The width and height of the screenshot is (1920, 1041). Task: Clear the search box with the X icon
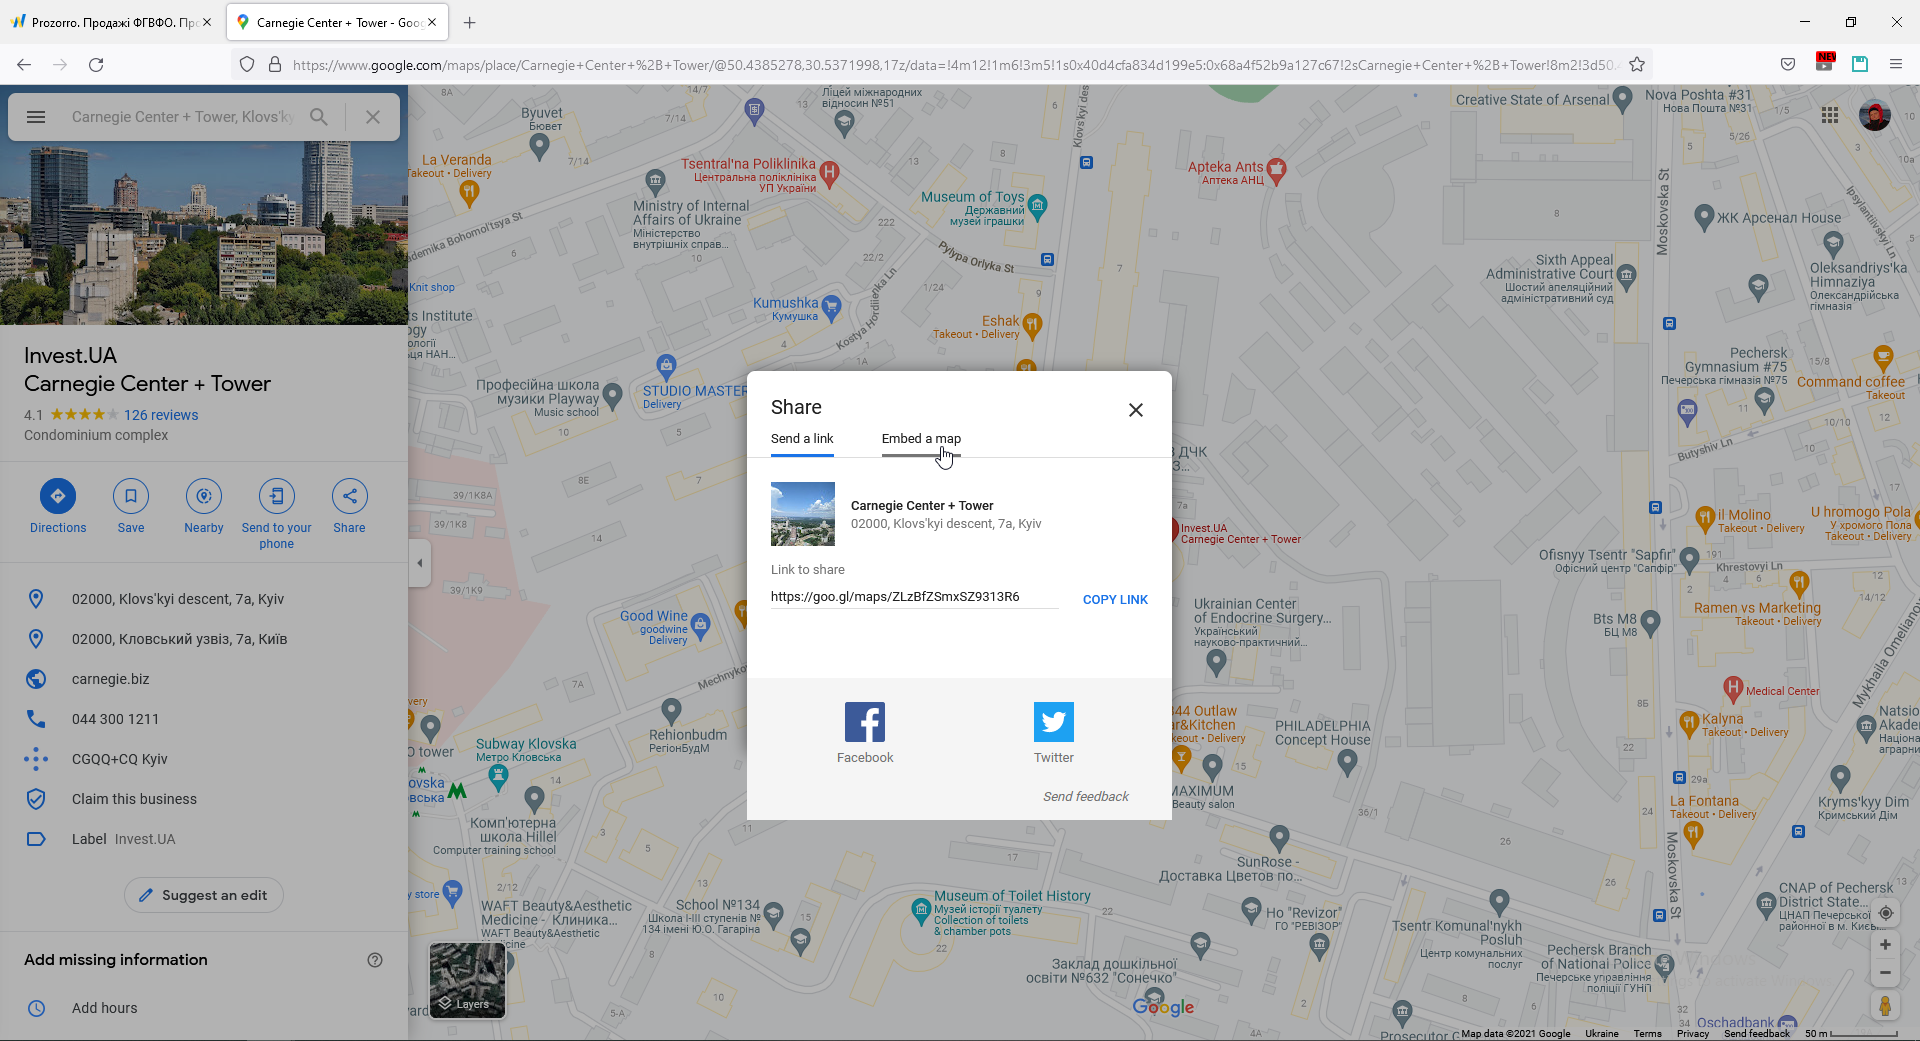coord(372,117)
